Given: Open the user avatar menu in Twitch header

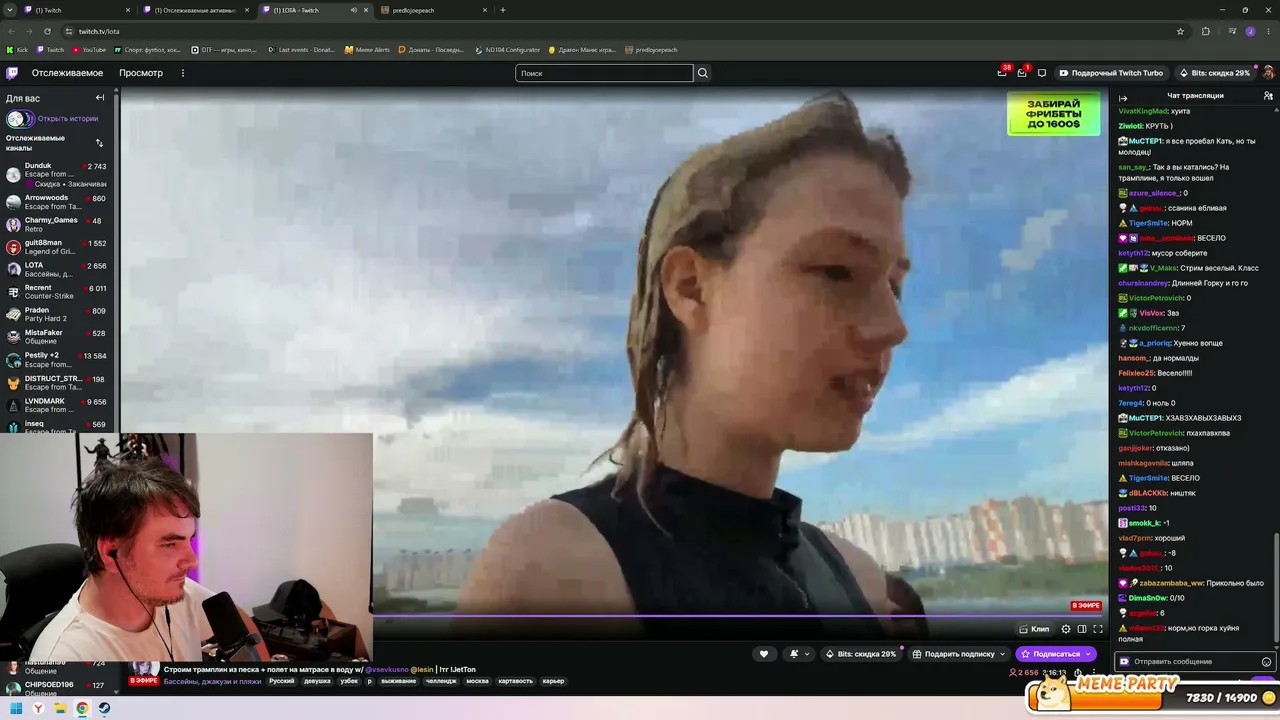Looking at the screenshot, I should click(1268, 73).
